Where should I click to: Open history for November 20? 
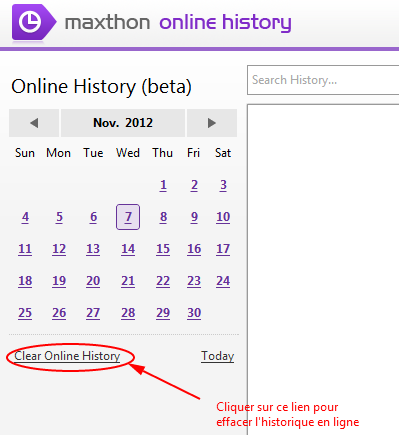pos(93,281)
